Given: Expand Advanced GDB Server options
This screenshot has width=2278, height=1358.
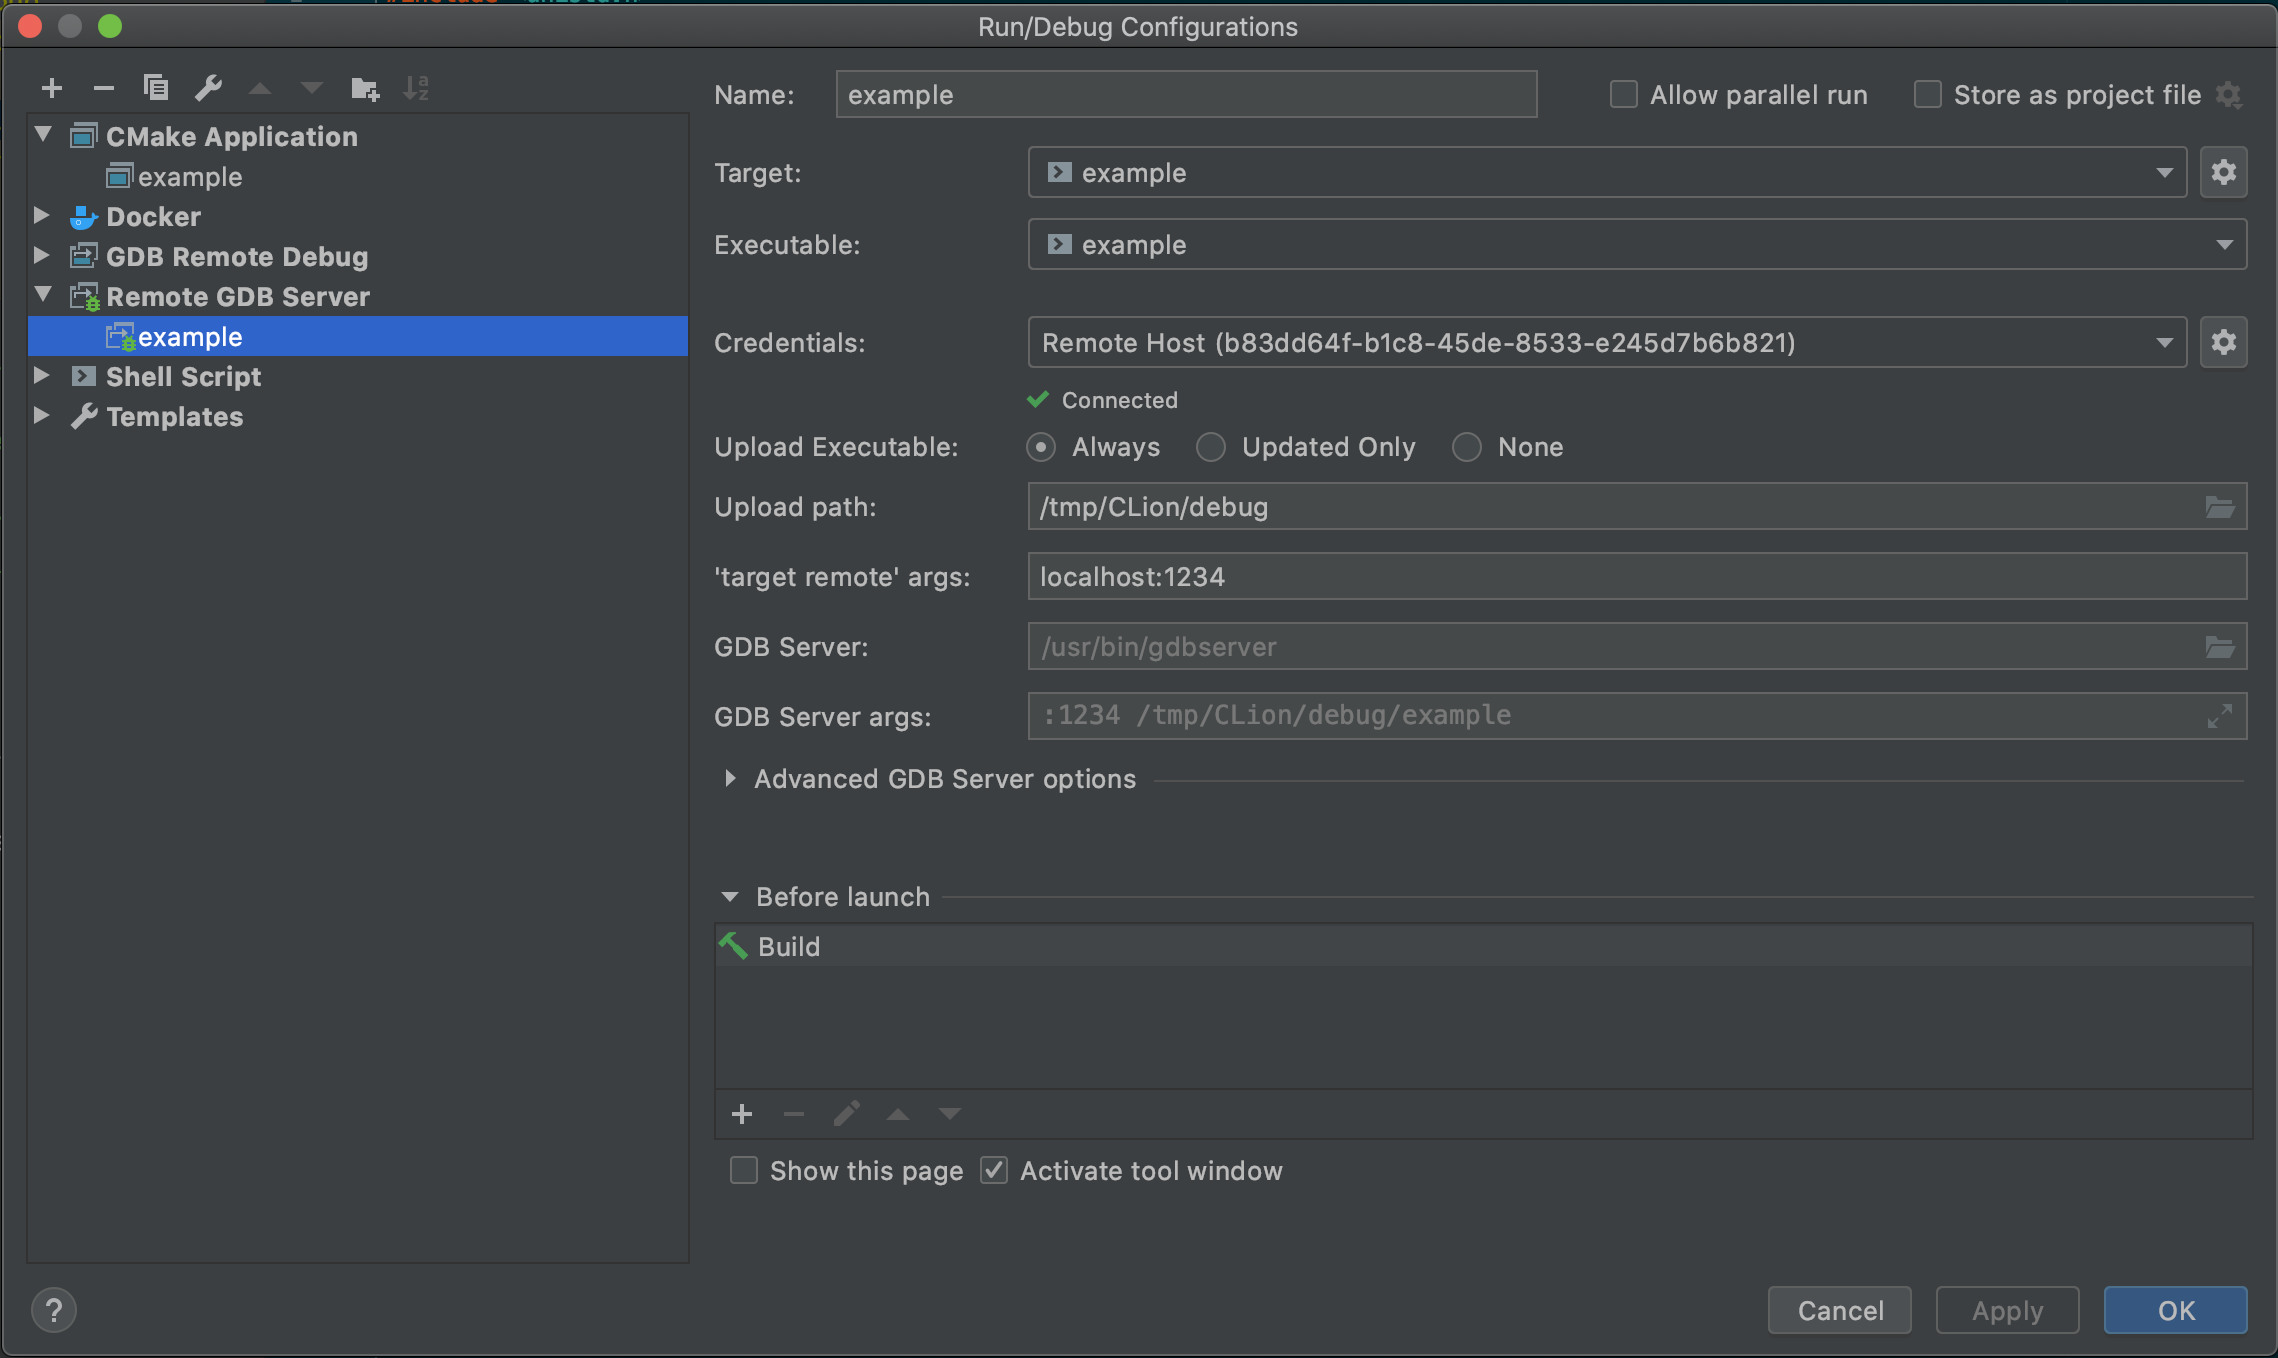Looking at the screenshot, I should (x=731, y=779).
